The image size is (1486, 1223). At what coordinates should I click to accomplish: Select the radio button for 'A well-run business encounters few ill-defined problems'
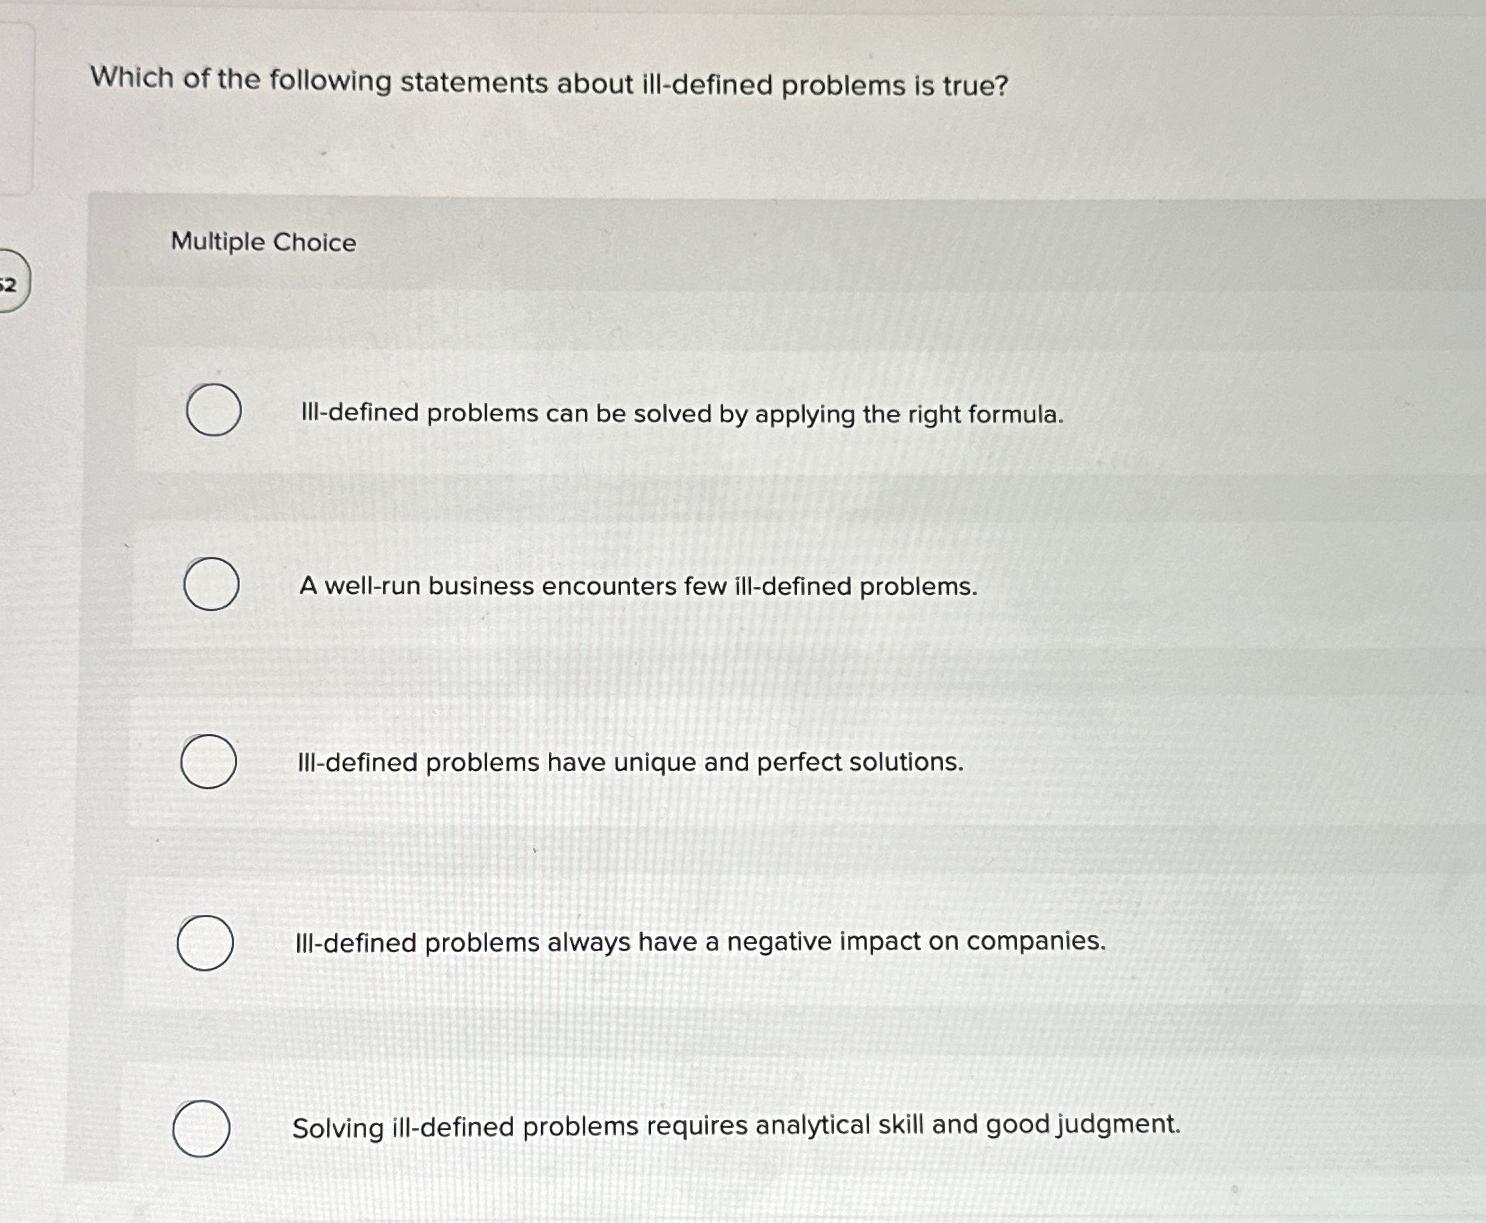pos(211,586)
